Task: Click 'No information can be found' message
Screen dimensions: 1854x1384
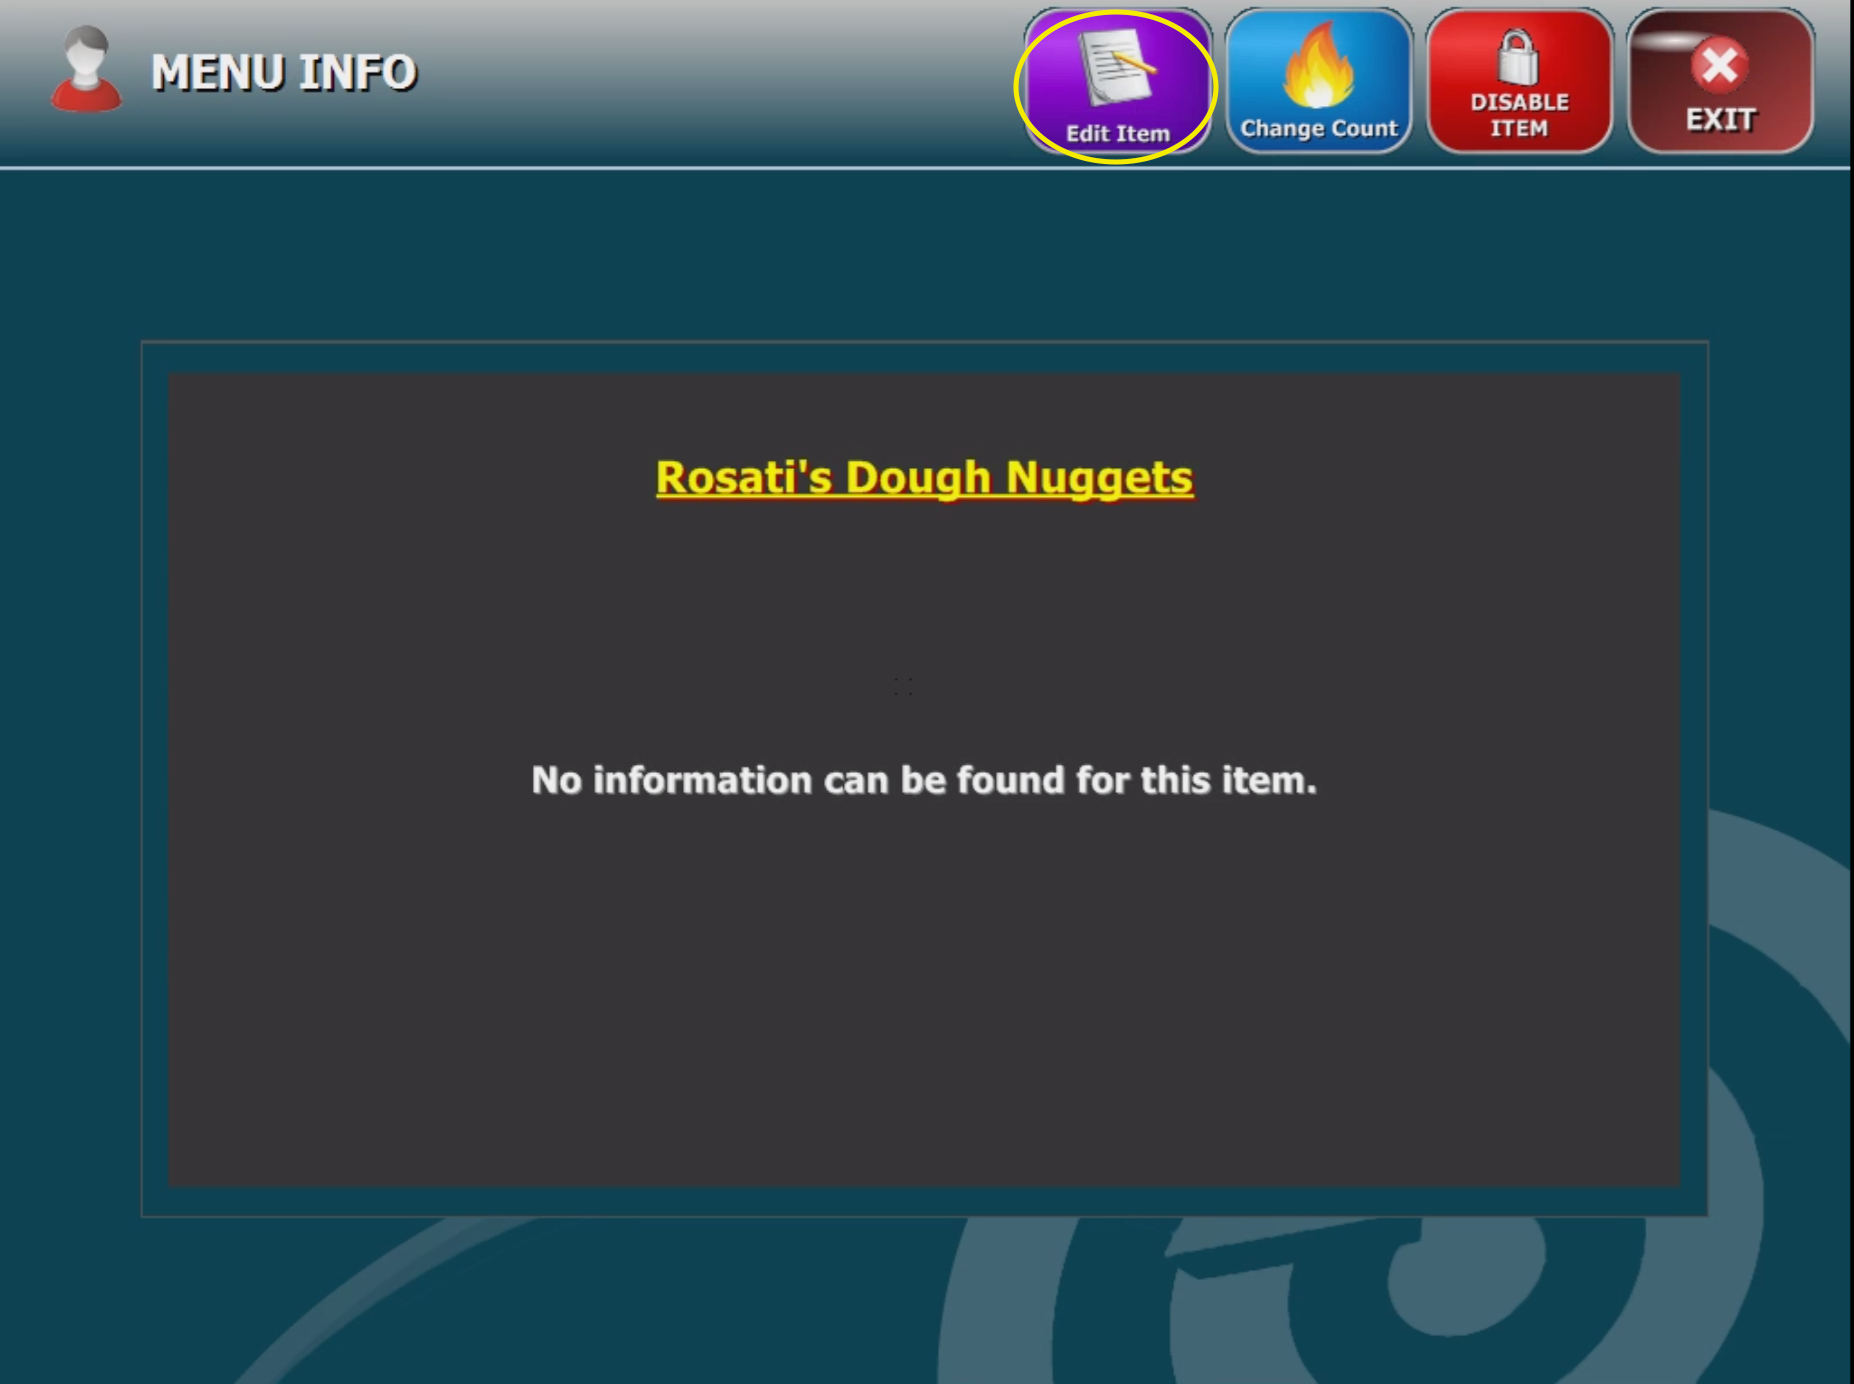Action: point(924,780)
